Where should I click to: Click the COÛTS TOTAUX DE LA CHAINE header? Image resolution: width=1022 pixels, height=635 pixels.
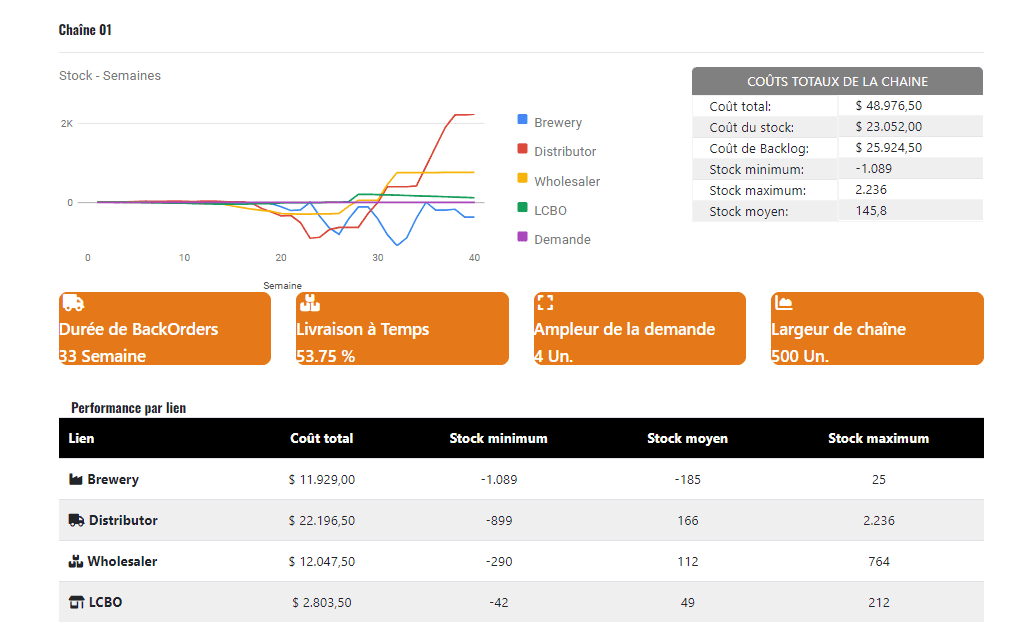837,81
